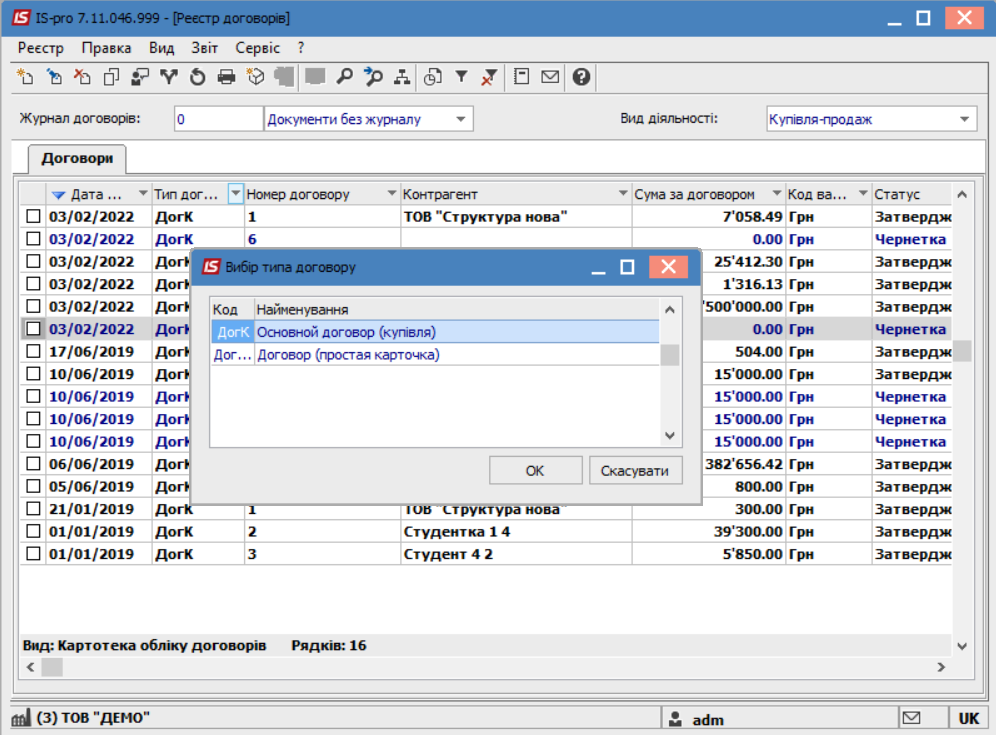
Task: Open the Вид діяльності dropdown
Action: tap(965, 119)
